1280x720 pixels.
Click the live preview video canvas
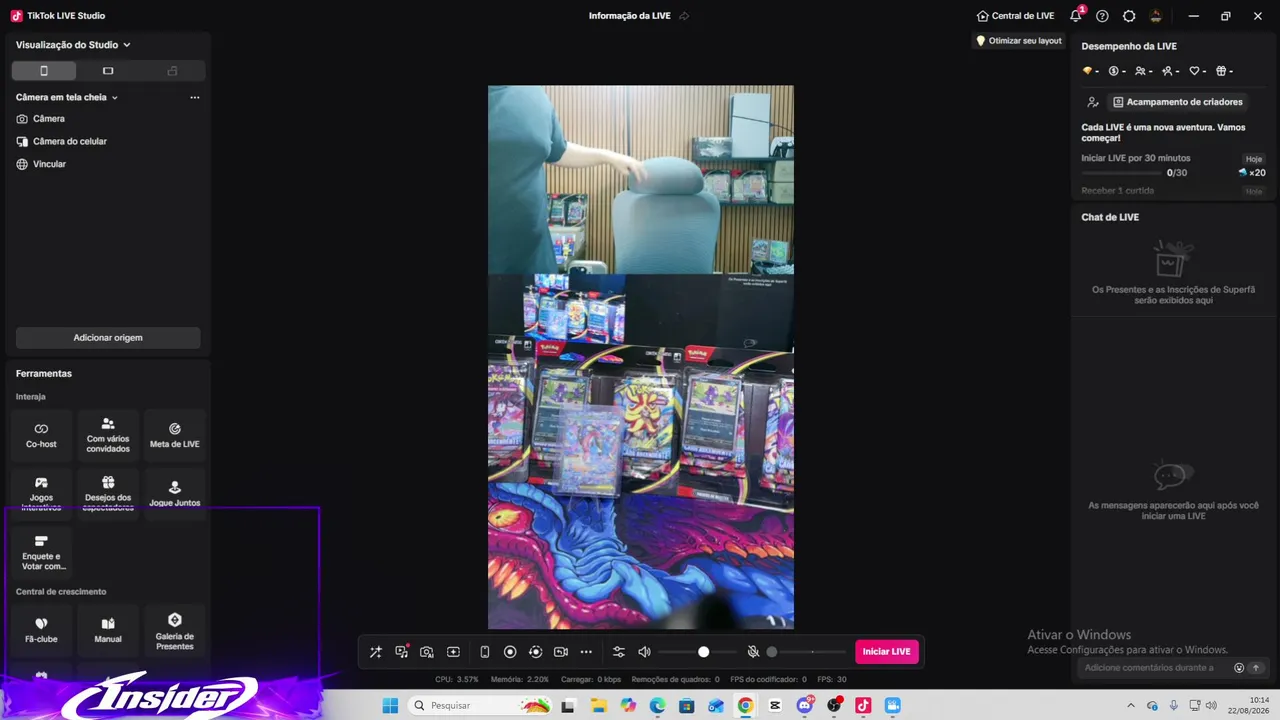pyautogui.click(x=641, y=357)
